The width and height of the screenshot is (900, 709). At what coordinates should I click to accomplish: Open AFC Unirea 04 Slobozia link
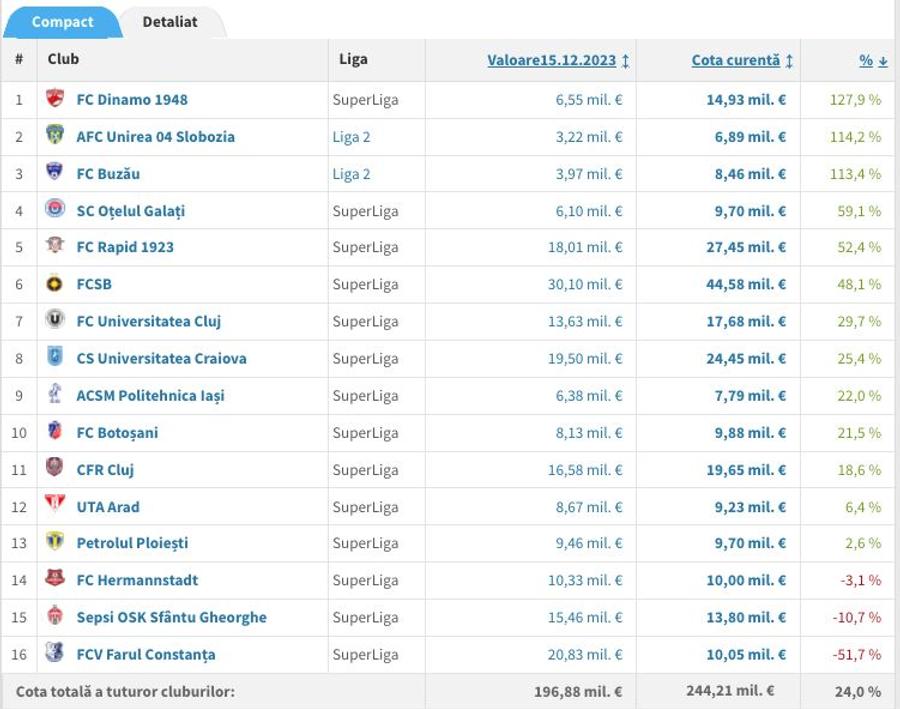(x=156, y=137)
